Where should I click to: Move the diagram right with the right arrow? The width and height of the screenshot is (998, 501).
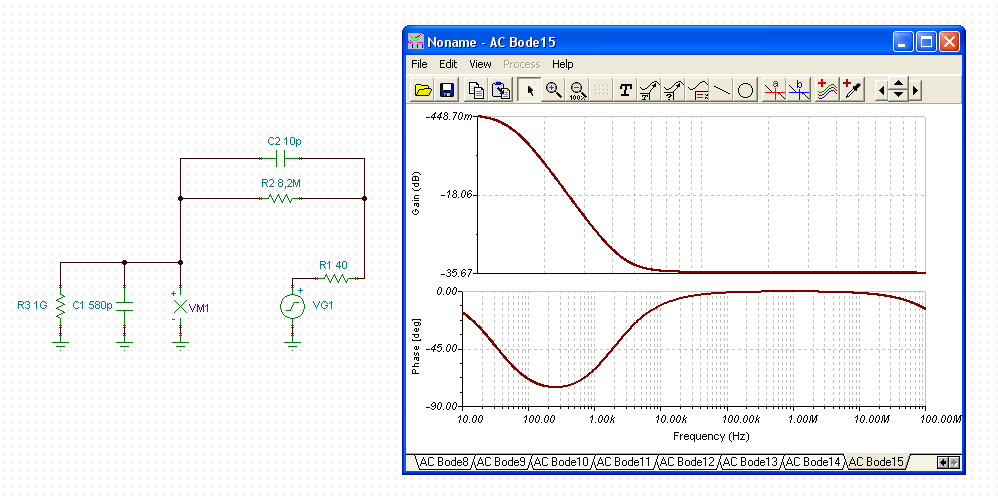pyautogui.click(x=915, y=90)
